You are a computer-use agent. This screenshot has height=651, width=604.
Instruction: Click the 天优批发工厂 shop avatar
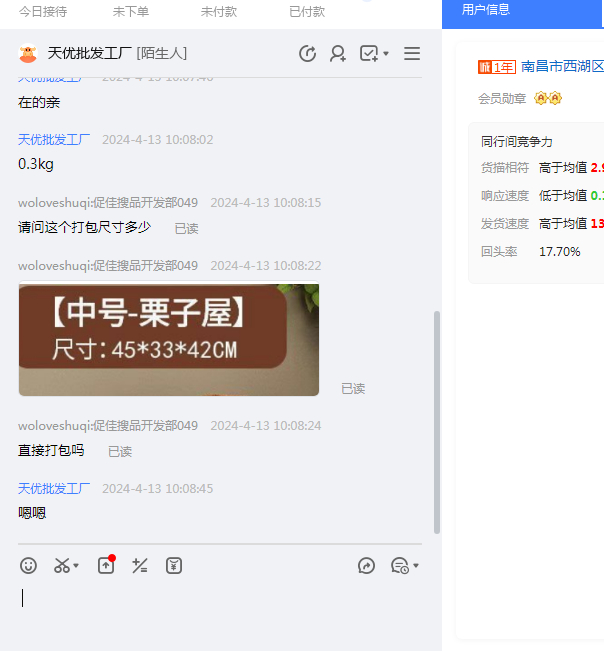pos(28,54)
